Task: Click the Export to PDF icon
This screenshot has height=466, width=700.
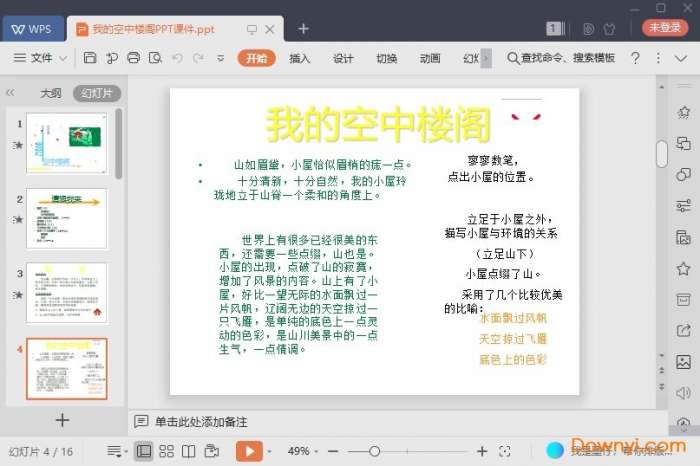Action: pos(112,58)
